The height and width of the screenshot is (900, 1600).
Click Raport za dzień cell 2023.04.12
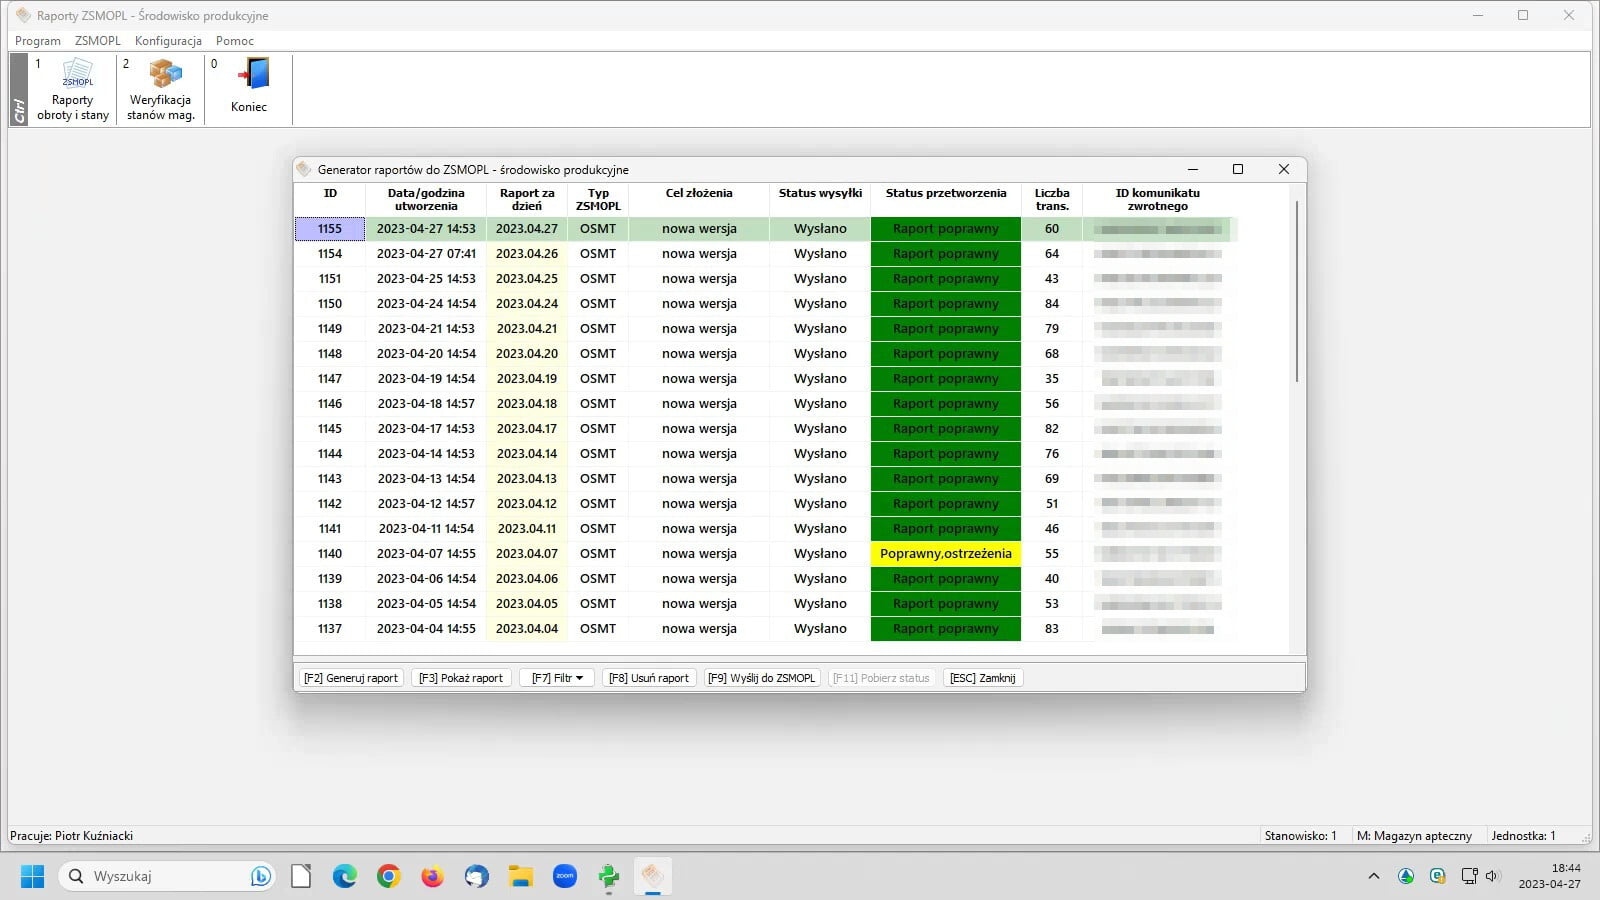click(x=527, y=504)
